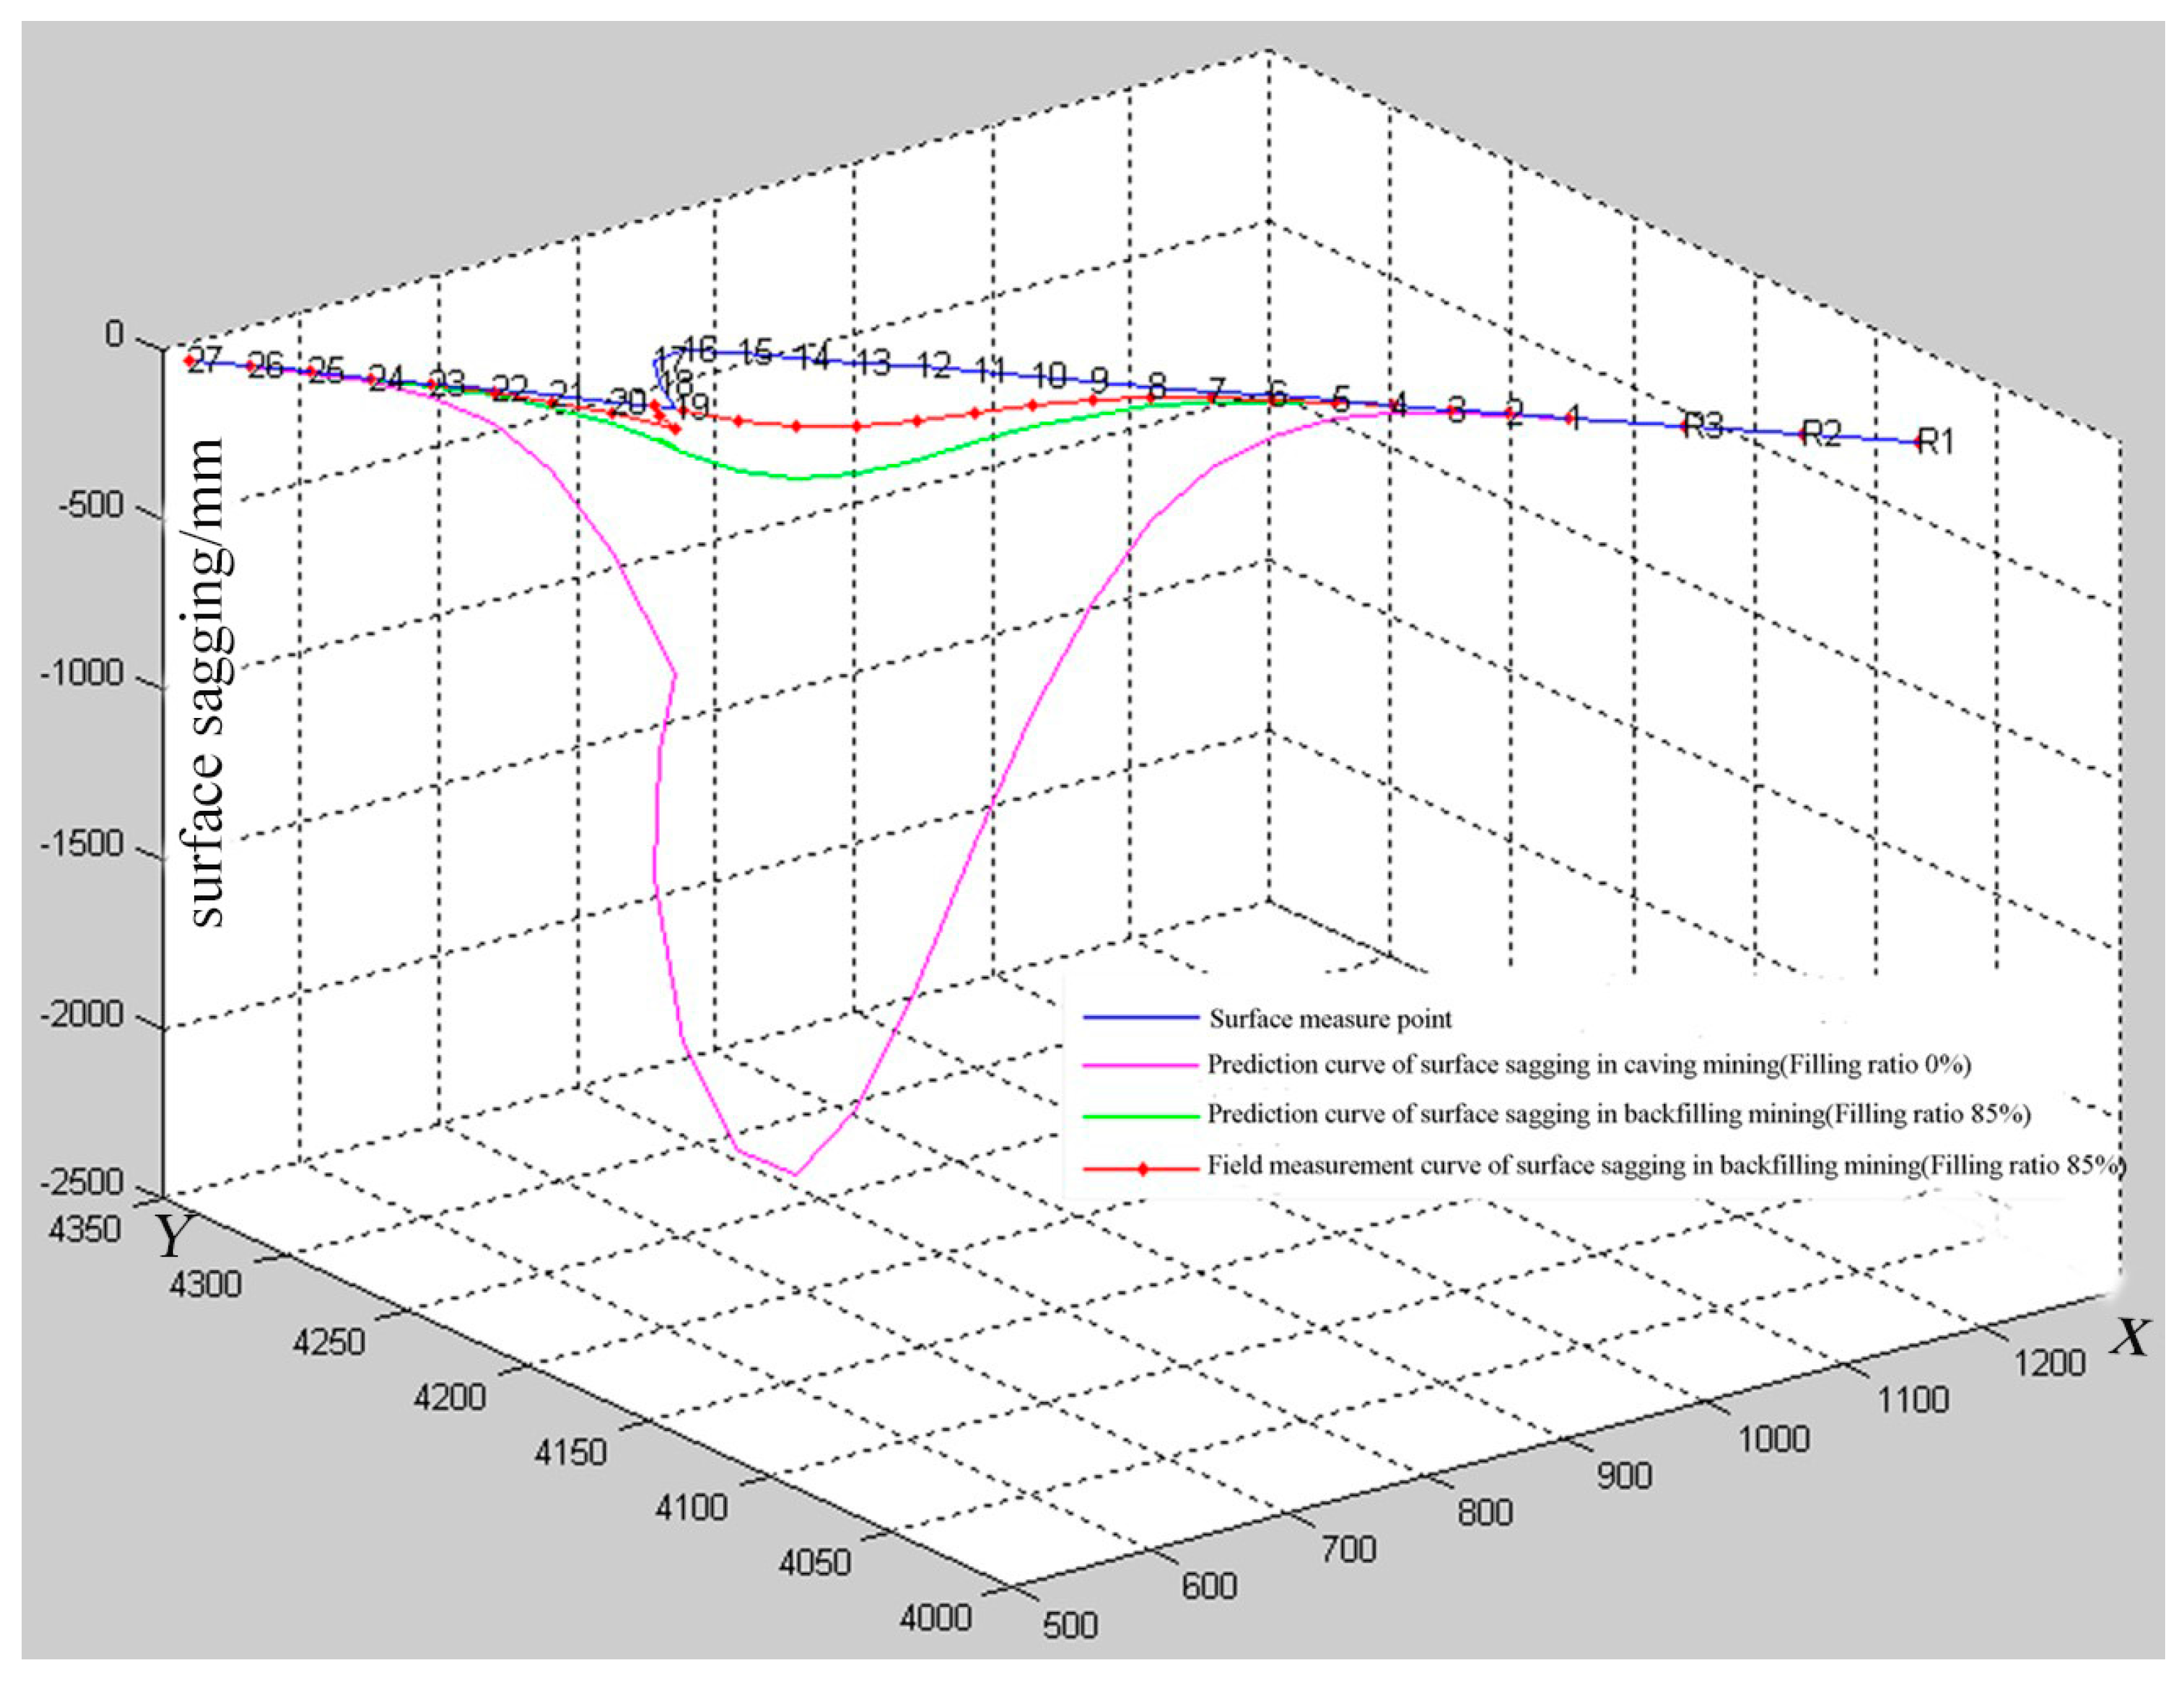The height and width of the screenshot is (1681, 2184).
Task: Click the red legend line marker
Action: pyautogui.click(x=1142, y=1168)
